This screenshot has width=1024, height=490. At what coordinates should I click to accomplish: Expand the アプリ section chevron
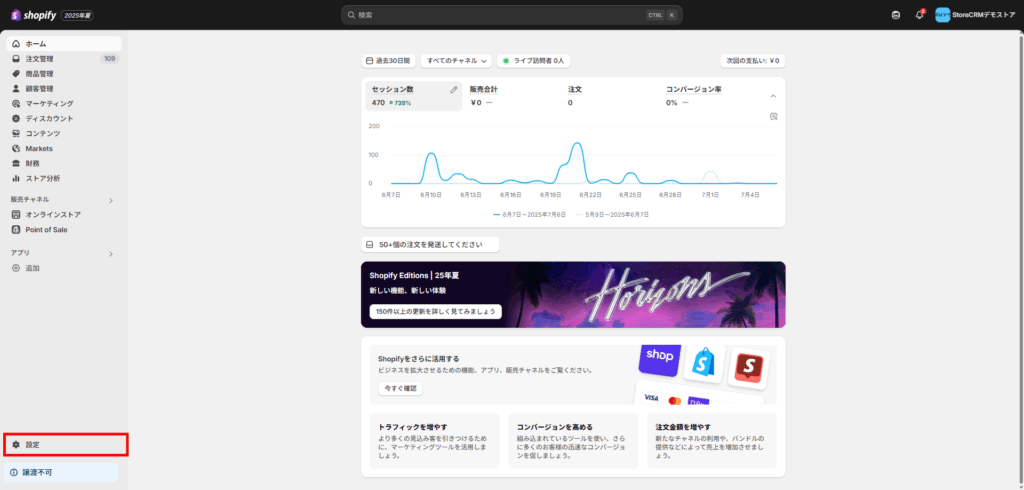(x=111, y=253)
